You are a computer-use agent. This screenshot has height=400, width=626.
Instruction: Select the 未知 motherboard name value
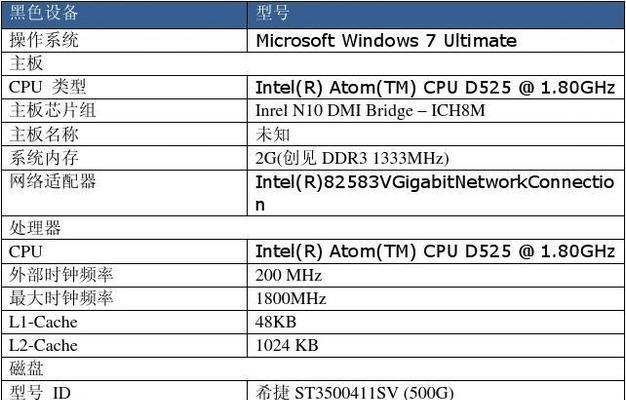[273, 135]
